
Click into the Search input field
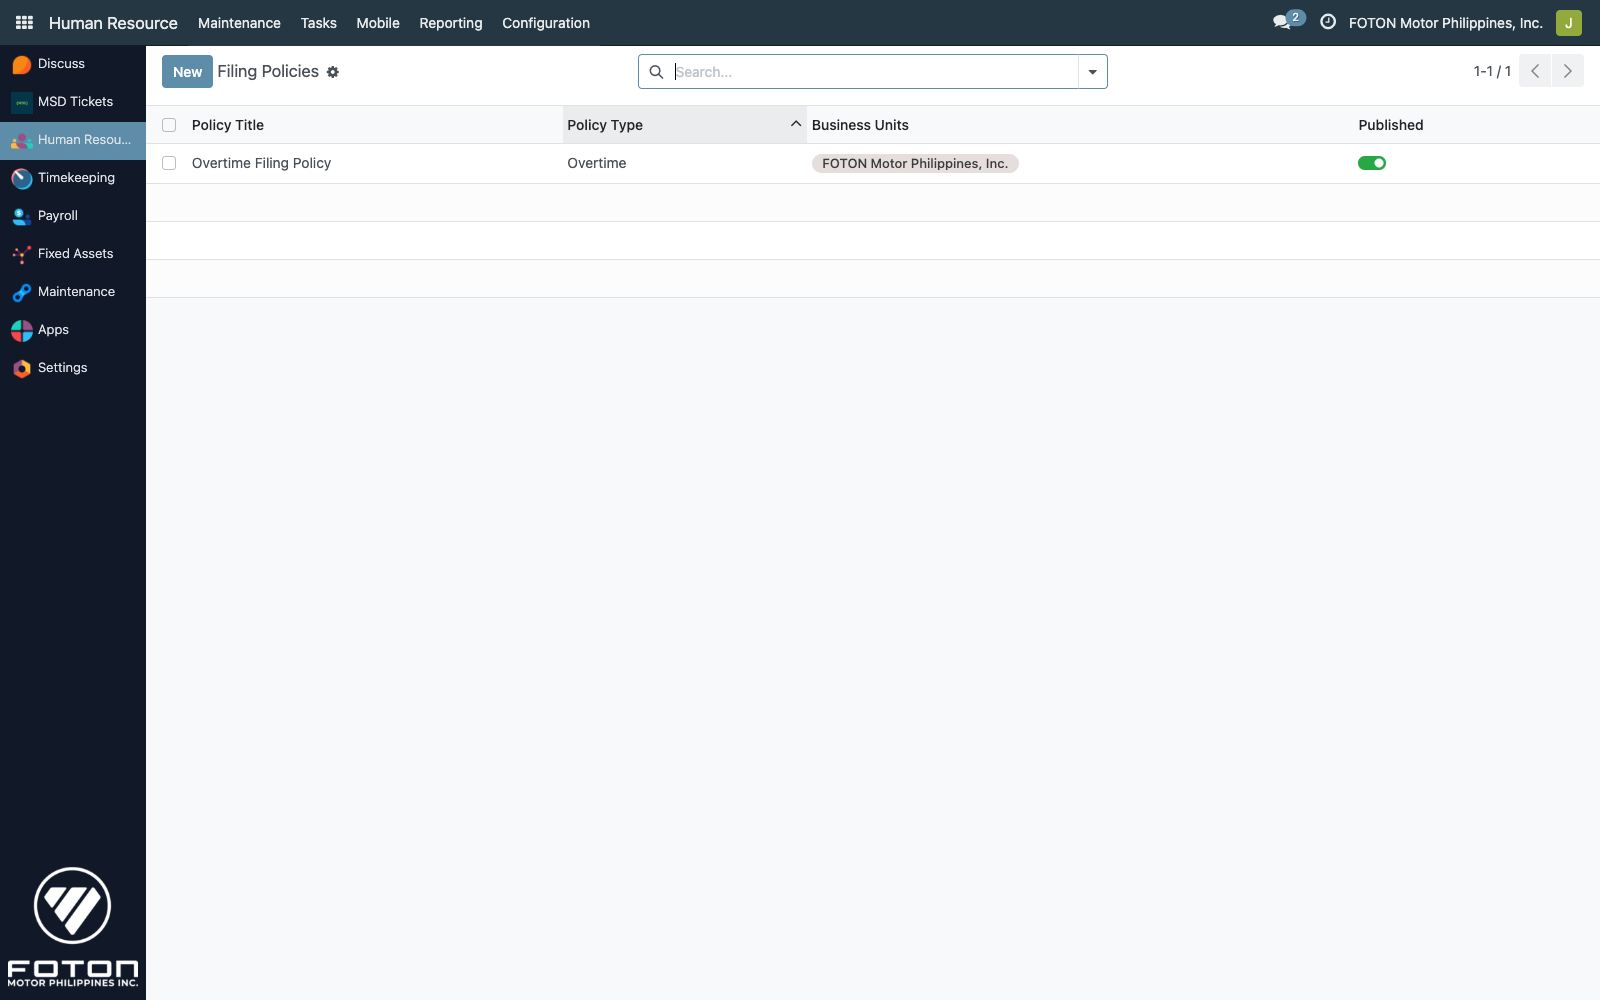(870, 72)
